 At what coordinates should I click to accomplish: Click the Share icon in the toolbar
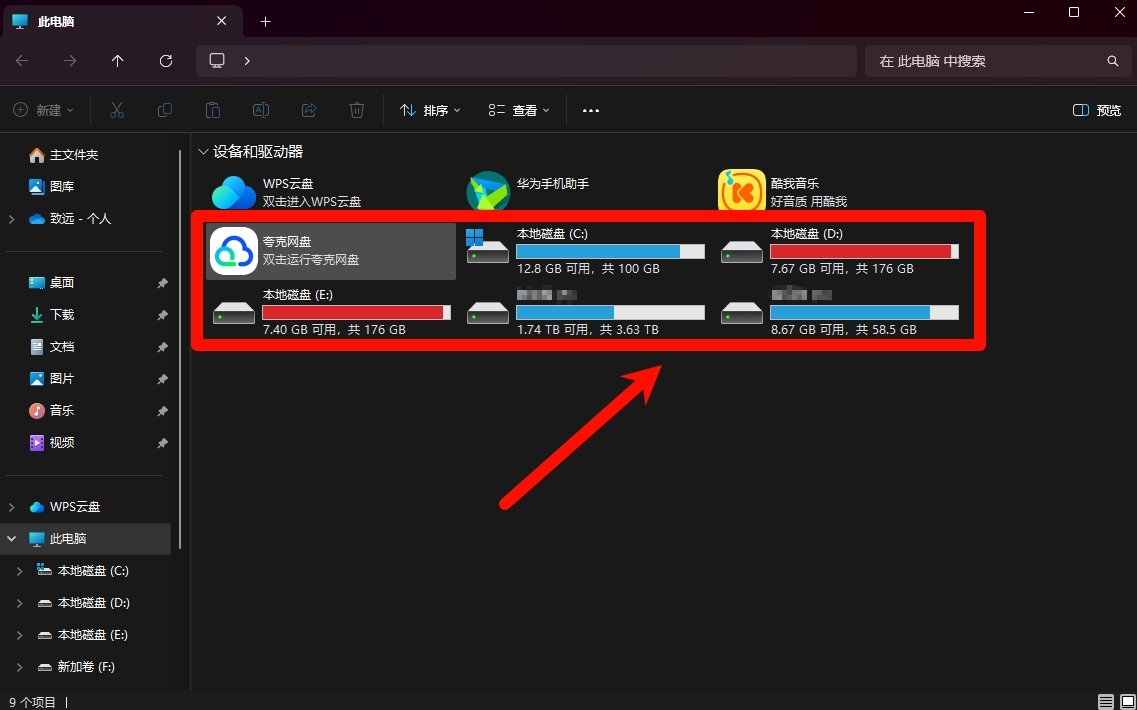309,110
